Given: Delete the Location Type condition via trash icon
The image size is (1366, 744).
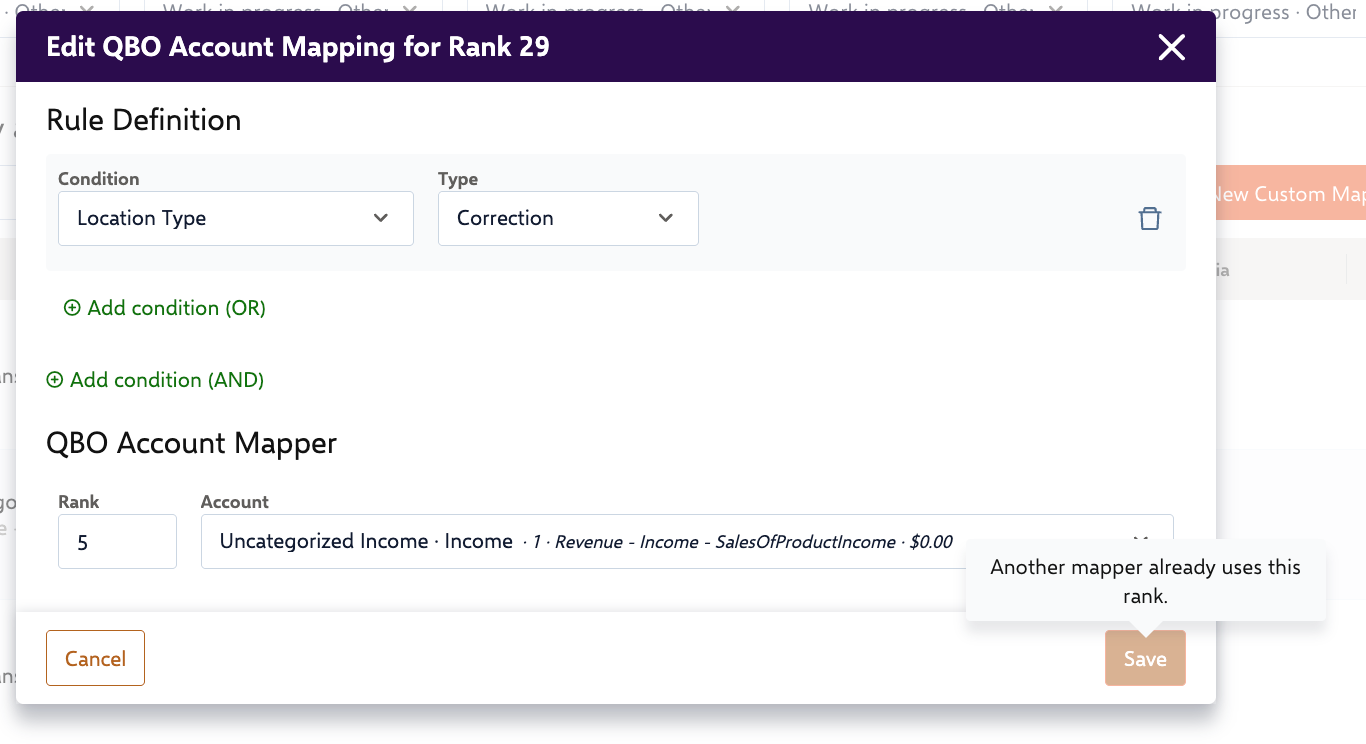Looking at the screenshot, I should (x=1149, y=218).
